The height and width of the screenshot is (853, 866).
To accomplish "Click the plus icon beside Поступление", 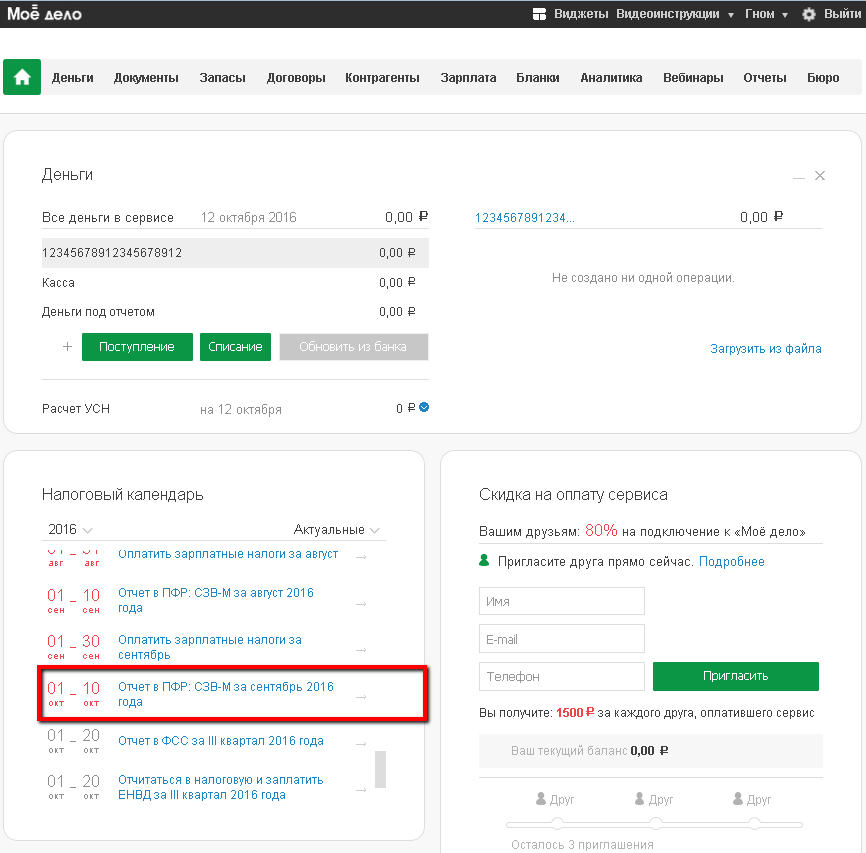I will coord(67,346).
